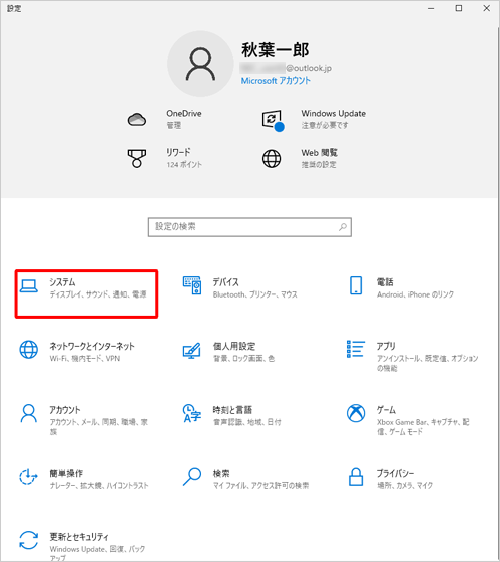Viewport: 500px width, 562px height.
Task: Select 時刻と言語 category title
Action: pos(232,410)
